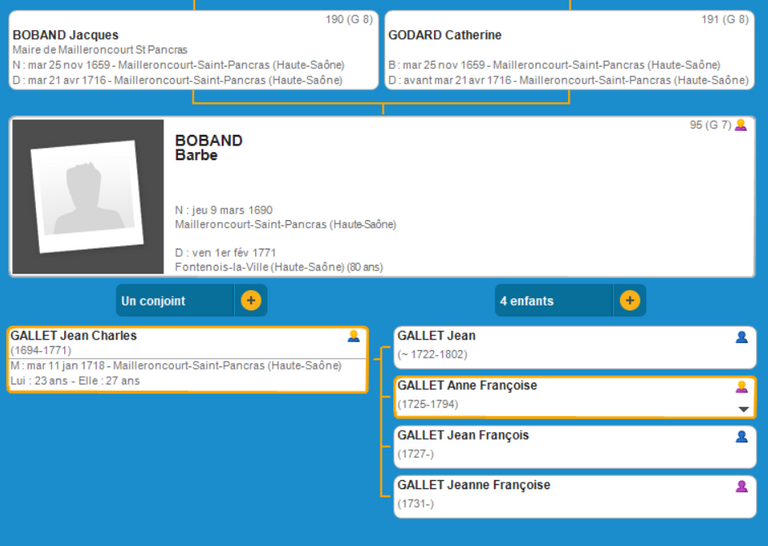Click blue person icon for GALLET Jean
The width and height of the screenshot is (768, 546).
pyautogui.click(x=742, y=337)
